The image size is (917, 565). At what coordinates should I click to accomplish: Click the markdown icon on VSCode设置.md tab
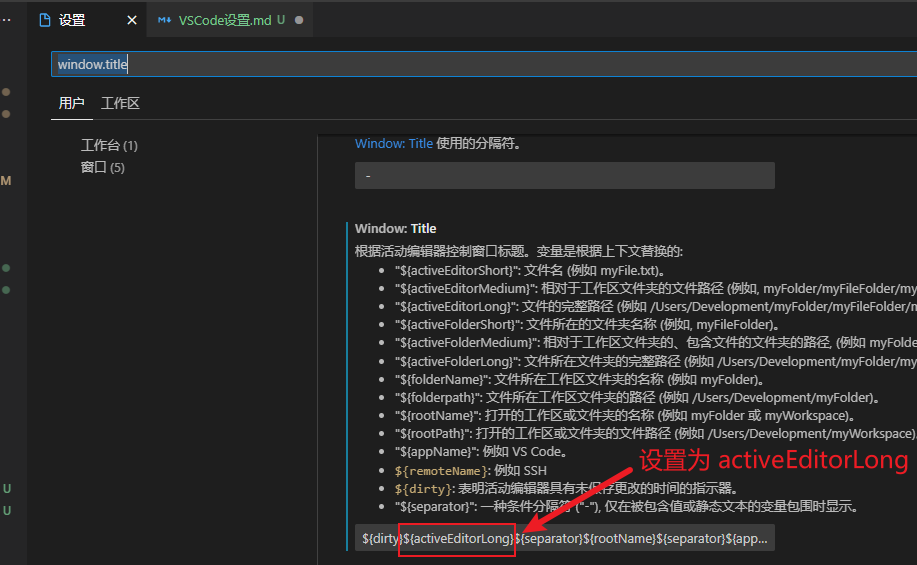click(x=165, y=20)
